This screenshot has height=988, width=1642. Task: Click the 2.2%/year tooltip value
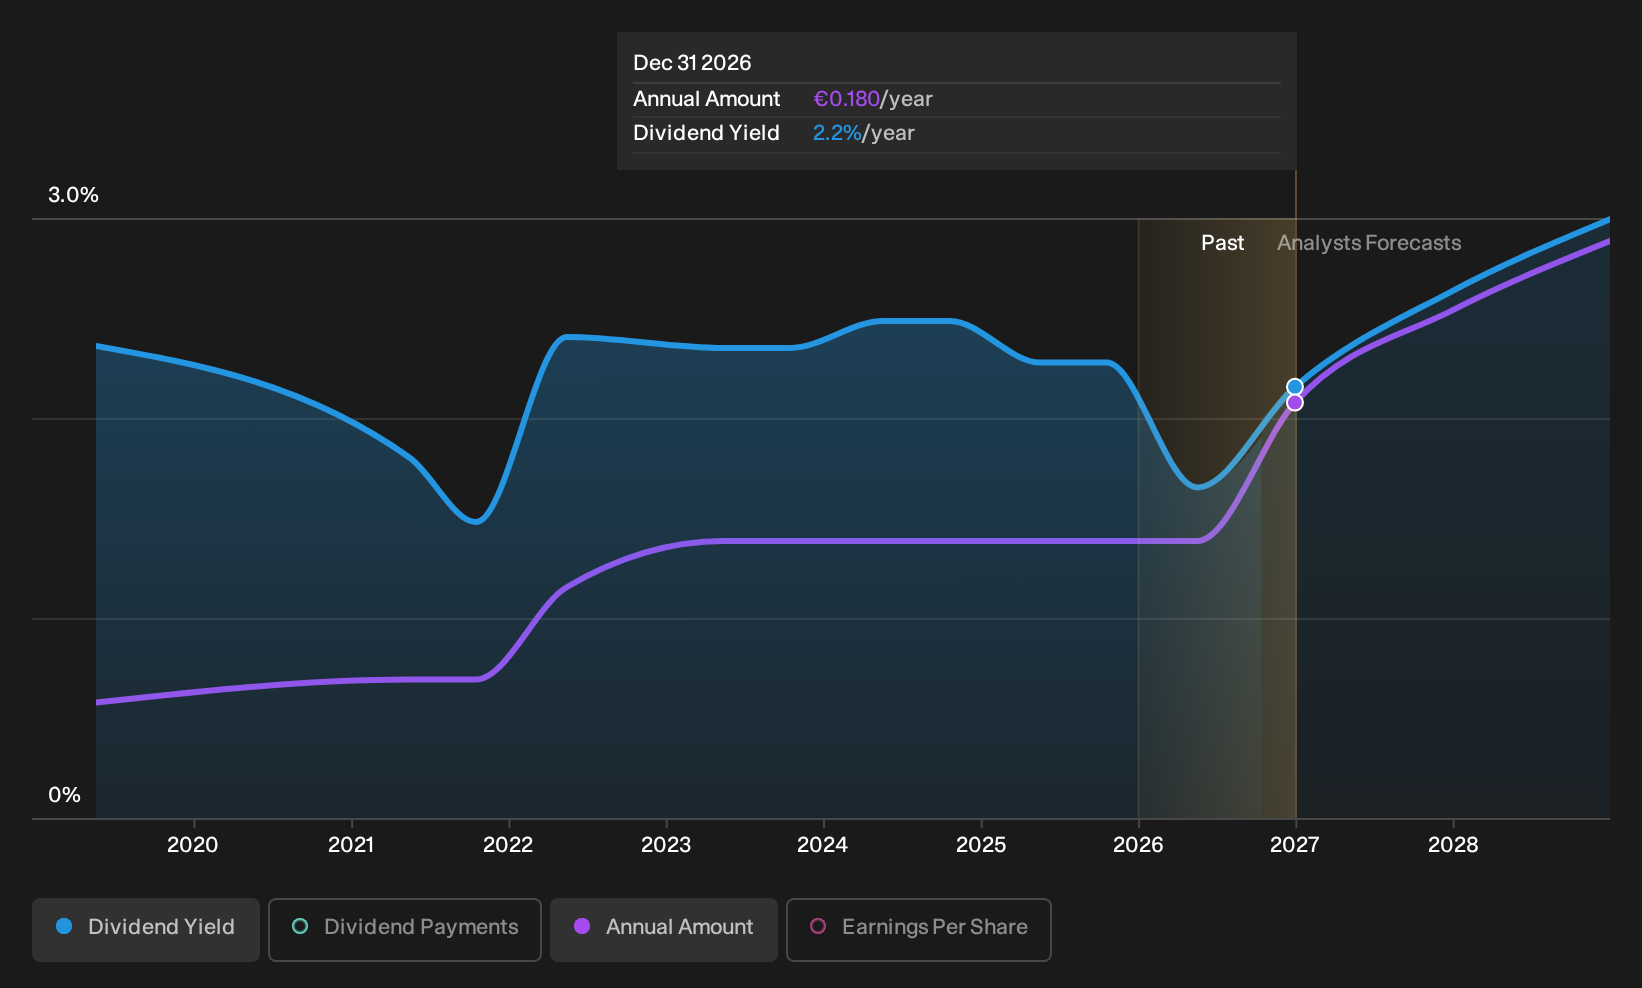864,133
